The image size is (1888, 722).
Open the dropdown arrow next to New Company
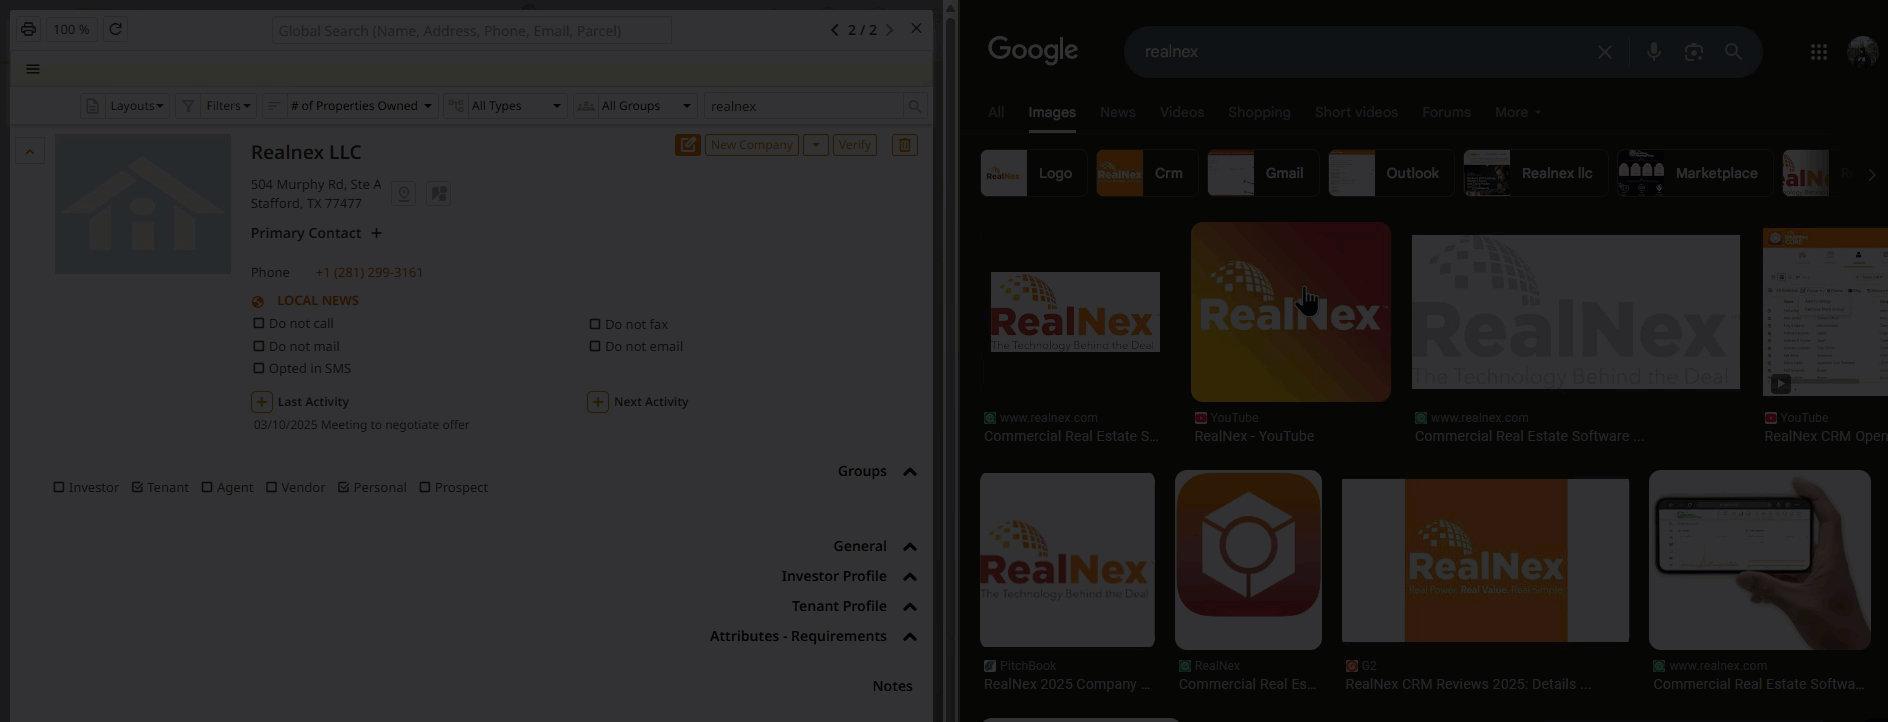816,145
